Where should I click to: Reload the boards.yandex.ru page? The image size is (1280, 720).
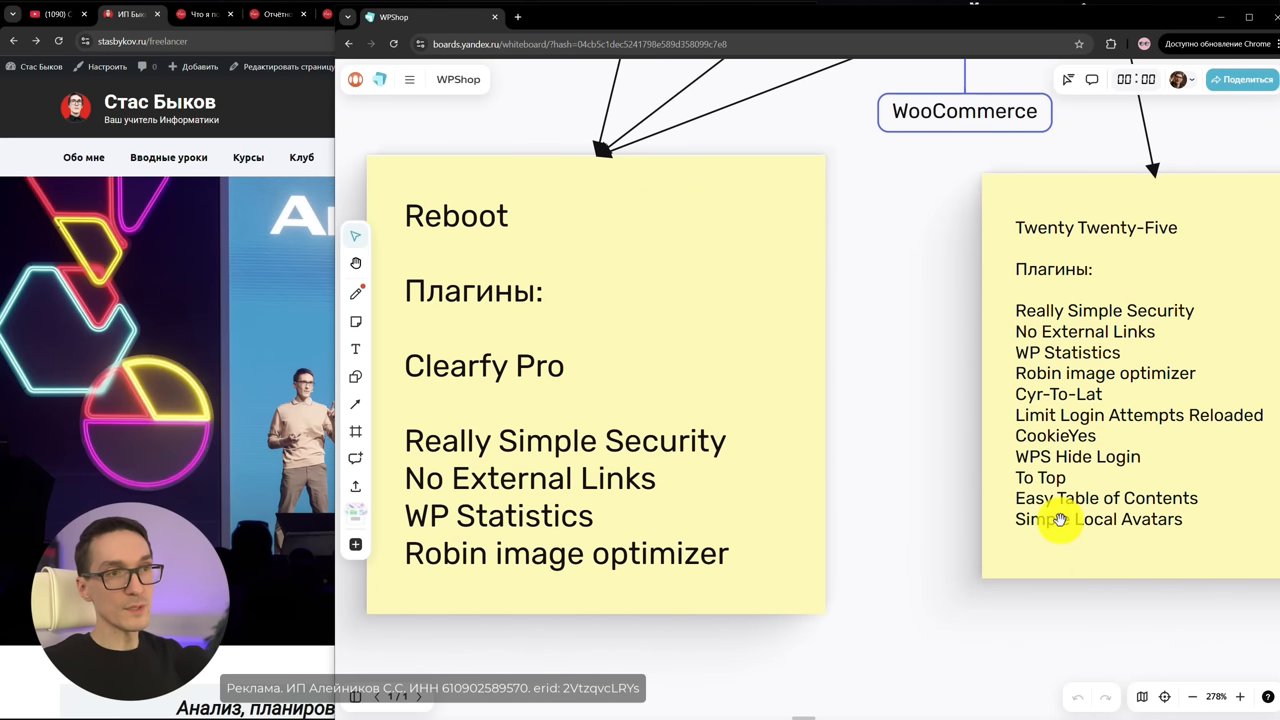[393, 44]
